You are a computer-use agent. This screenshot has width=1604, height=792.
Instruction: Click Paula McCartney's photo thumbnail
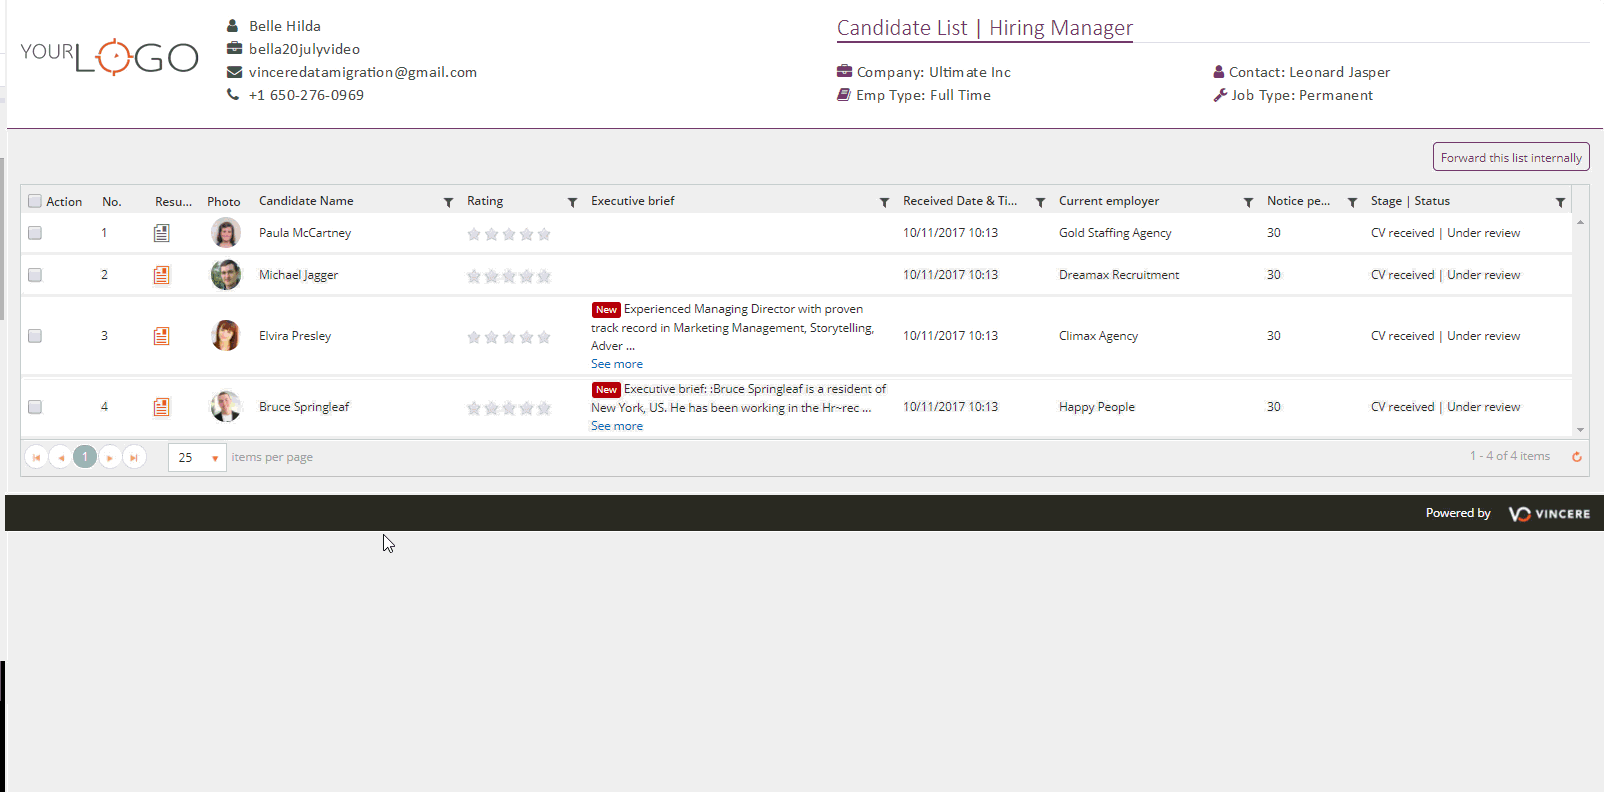point(226,233)
